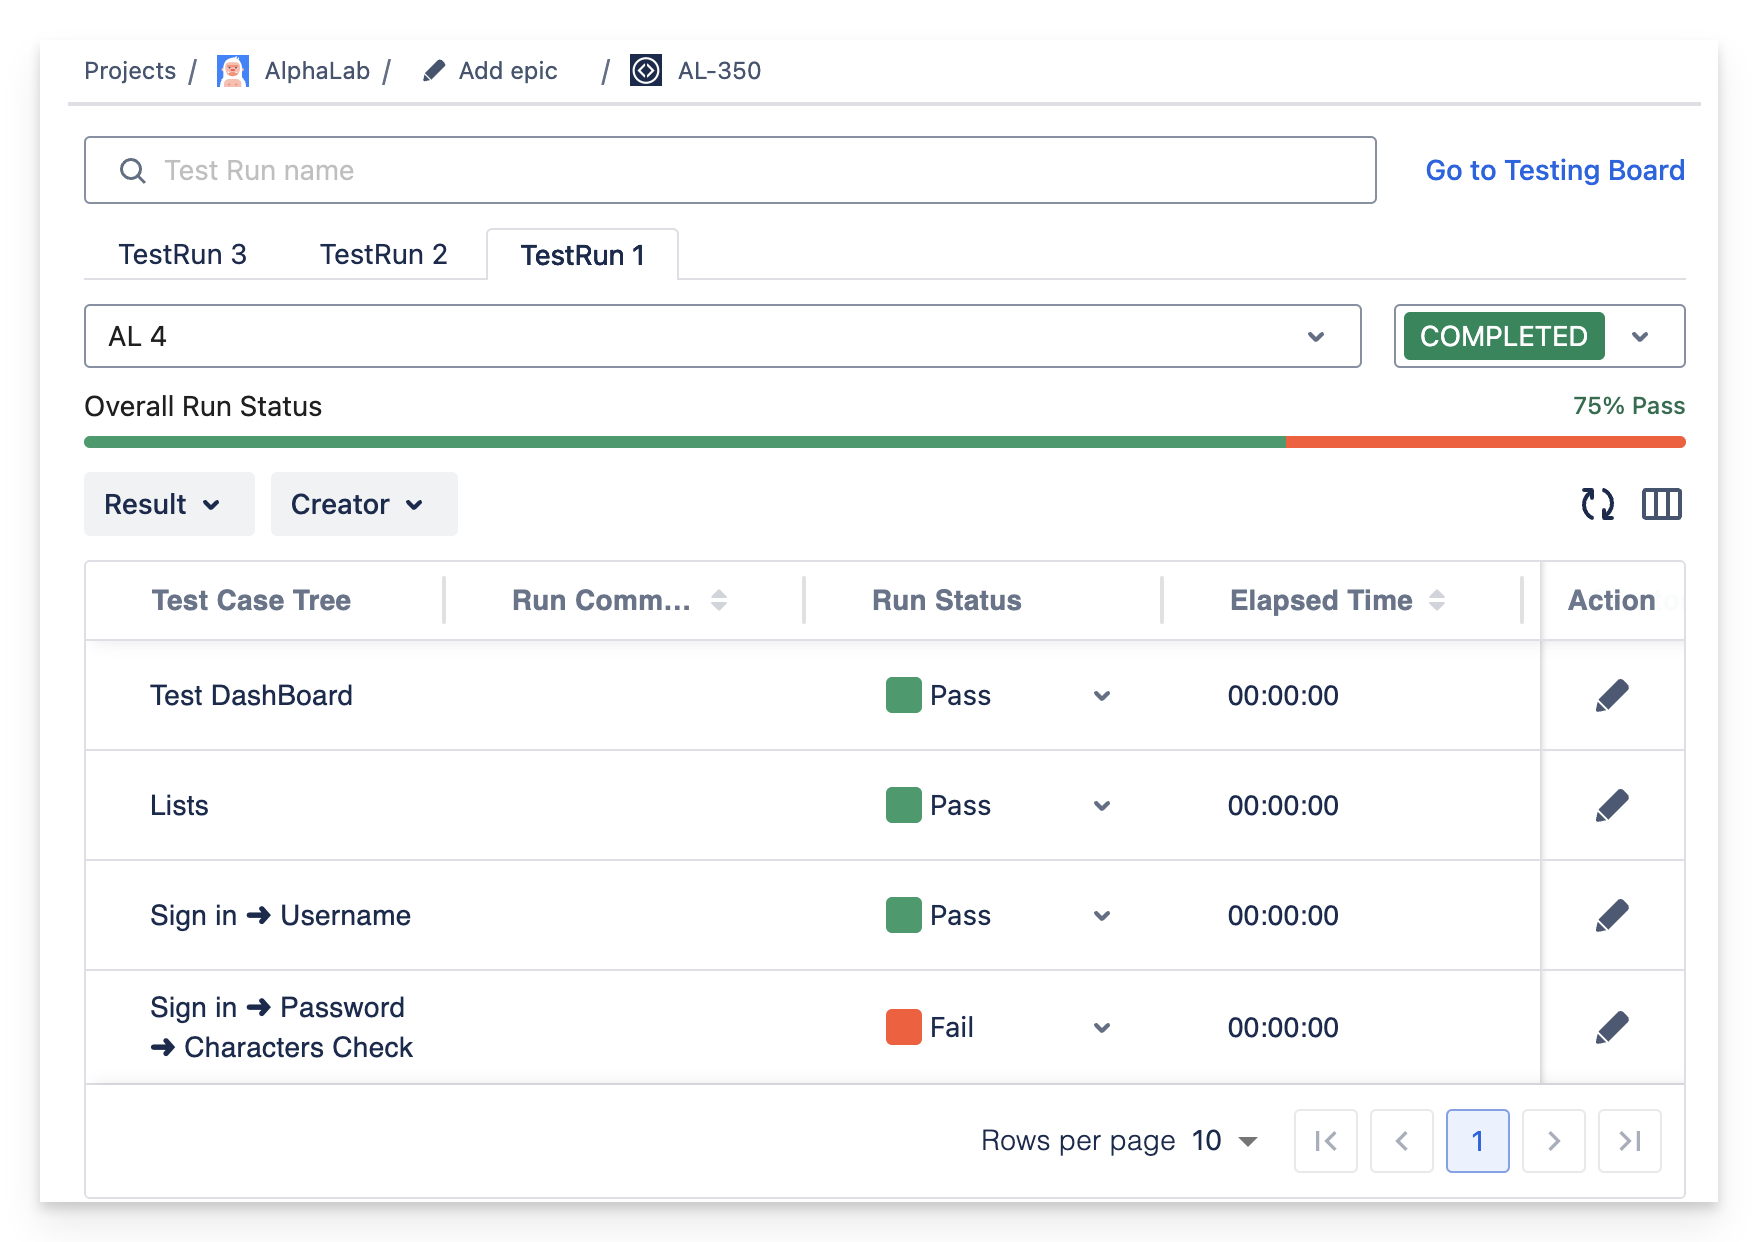Change Fail status dropdown for Characters Check
The image size is (1758, 1242).
point(1101,1027)
